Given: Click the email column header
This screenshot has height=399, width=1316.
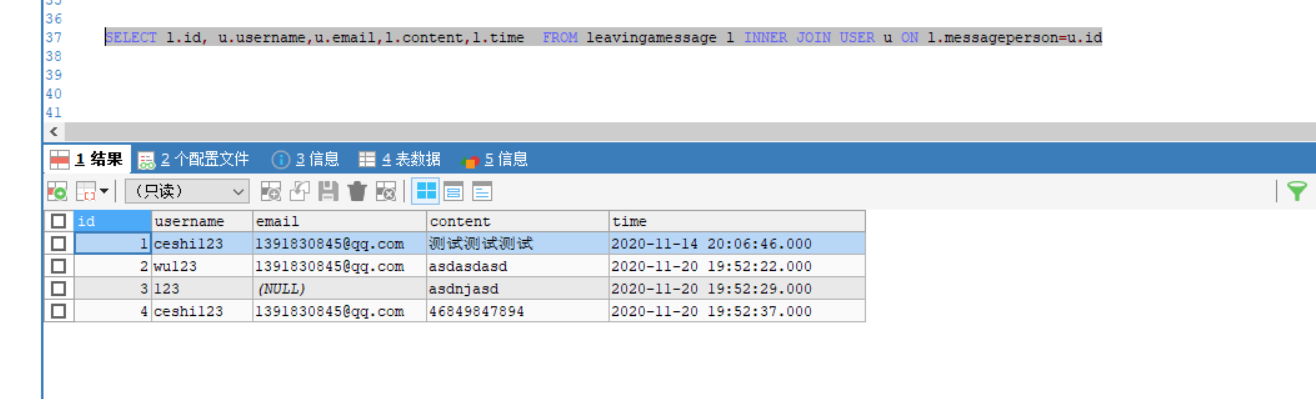Looking at the screenshot, I should pos(339,221).
